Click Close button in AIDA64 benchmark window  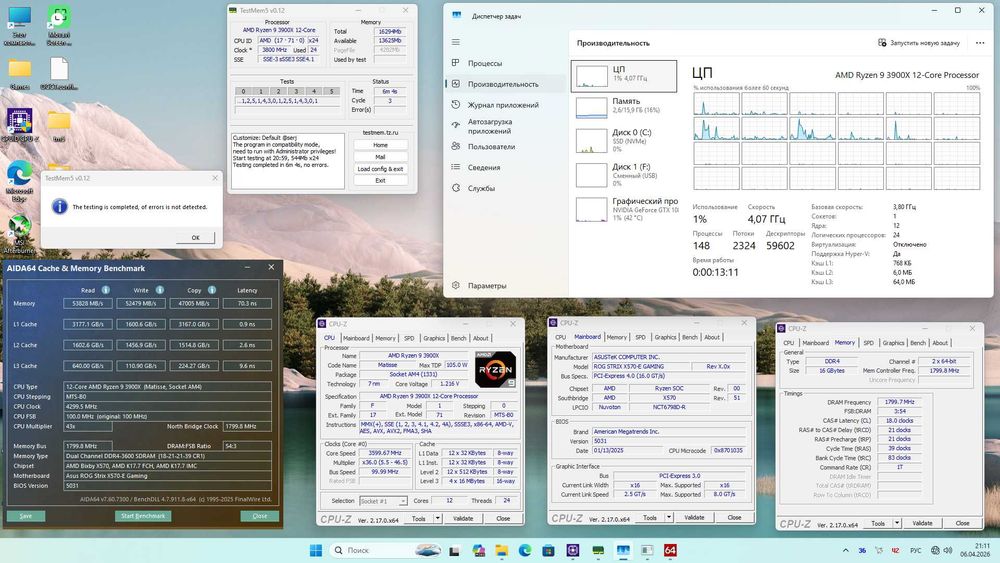pyautogui.click(x=260, y=516)
